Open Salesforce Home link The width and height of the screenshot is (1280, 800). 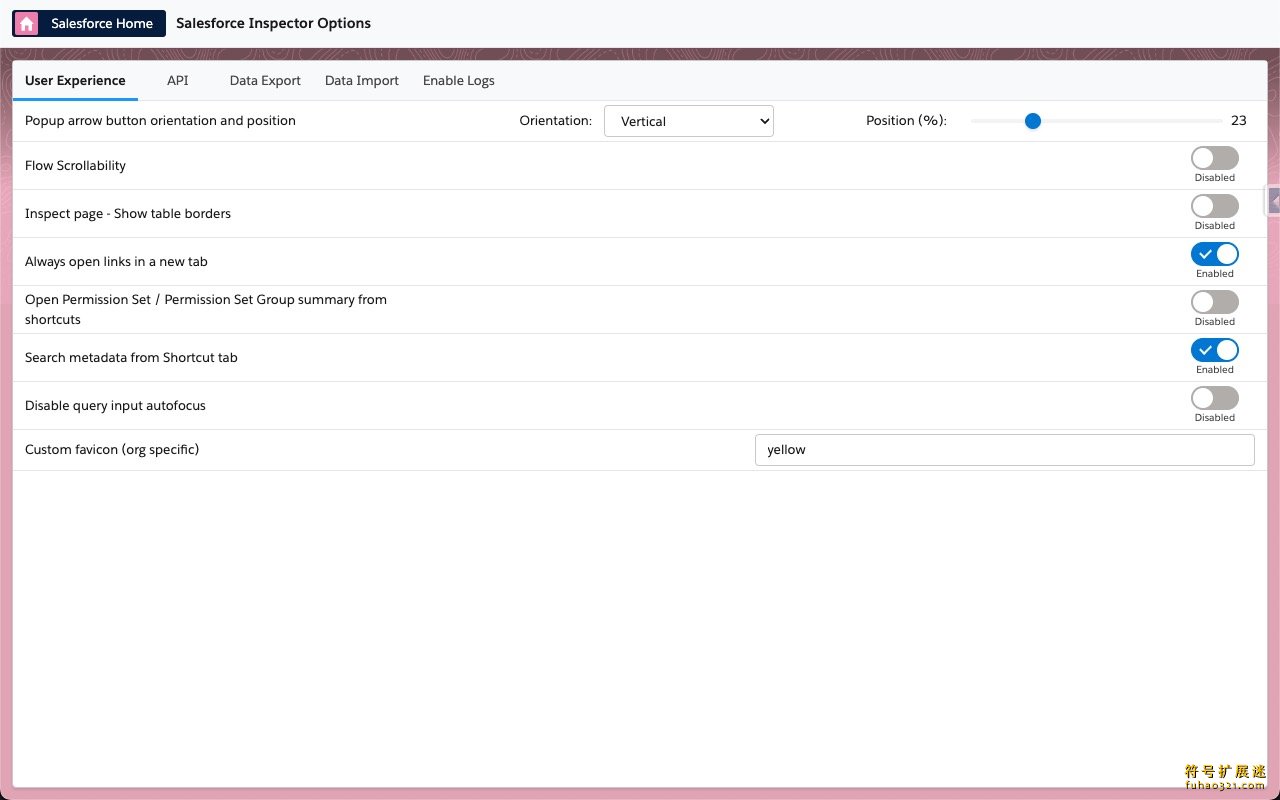tap(89, 24)
